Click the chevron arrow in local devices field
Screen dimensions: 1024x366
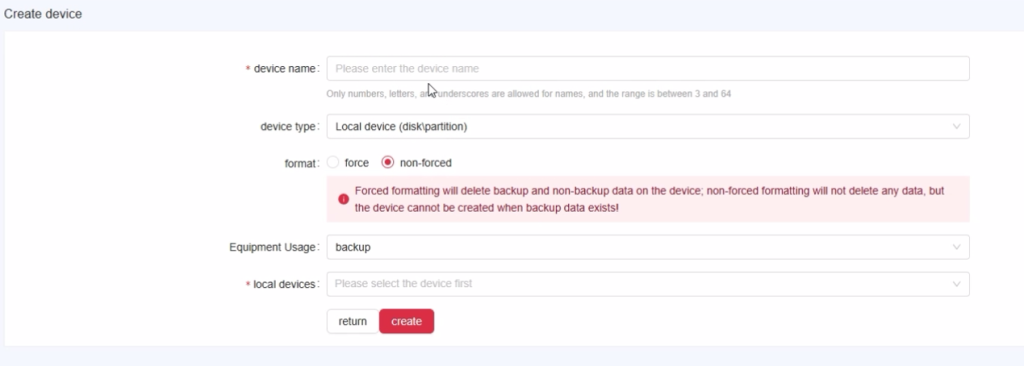[956, 284]
